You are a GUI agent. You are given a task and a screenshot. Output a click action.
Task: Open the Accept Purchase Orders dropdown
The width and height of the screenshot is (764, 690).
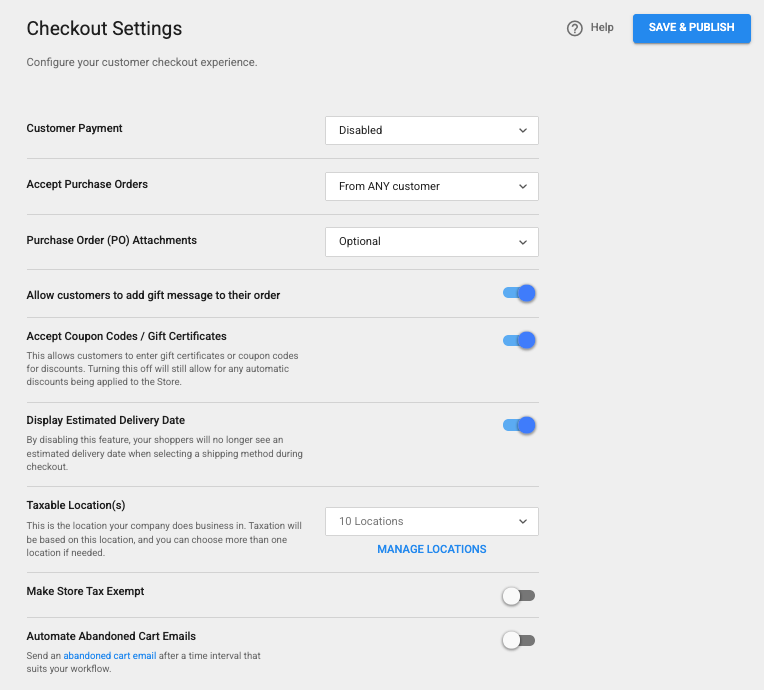[x=432, y=186]
